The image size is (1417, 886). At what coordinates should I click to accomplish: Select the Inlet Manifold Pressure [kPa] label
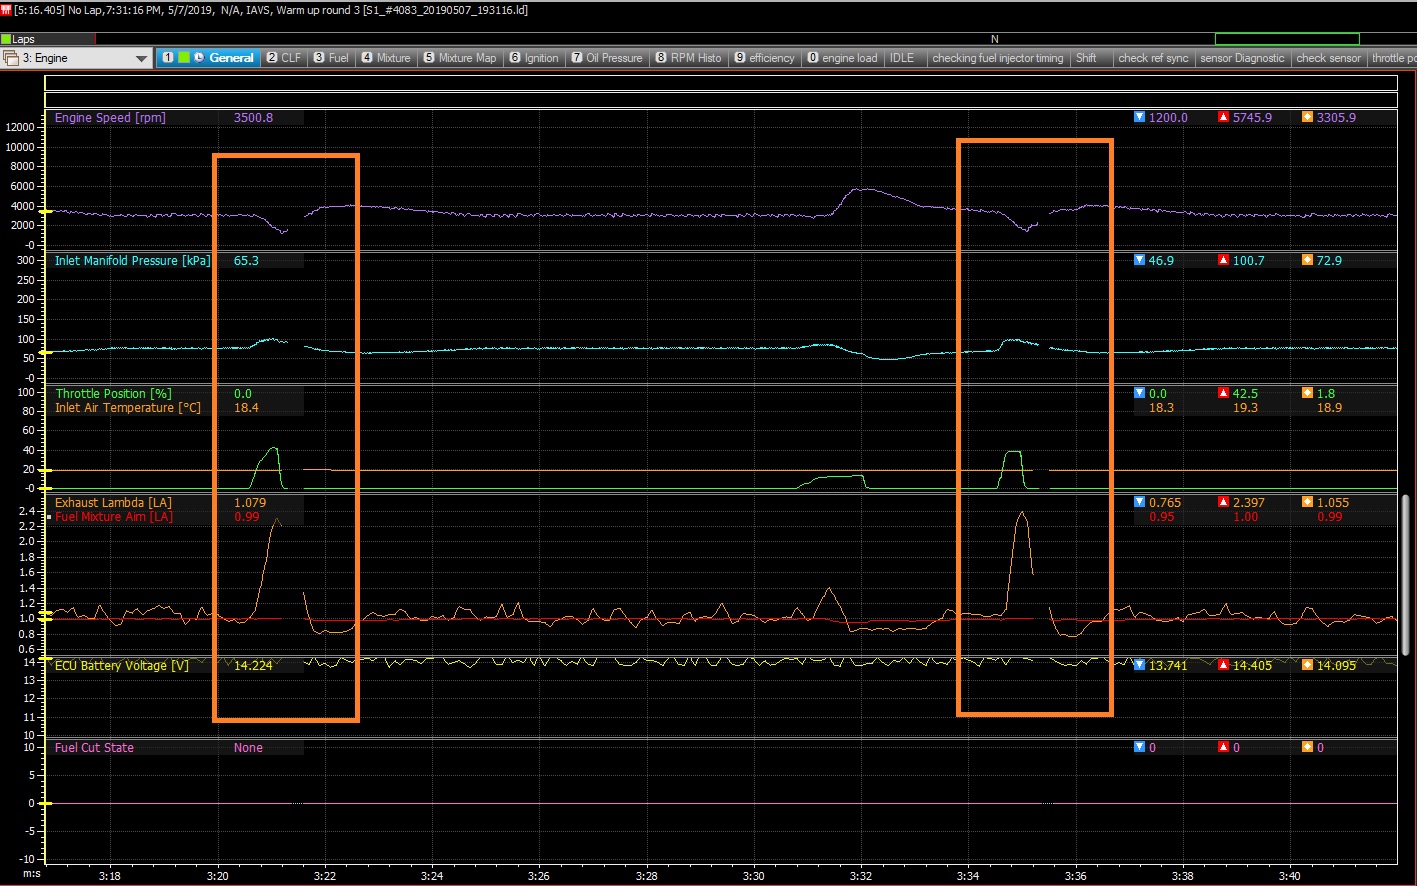pos(132,260)
